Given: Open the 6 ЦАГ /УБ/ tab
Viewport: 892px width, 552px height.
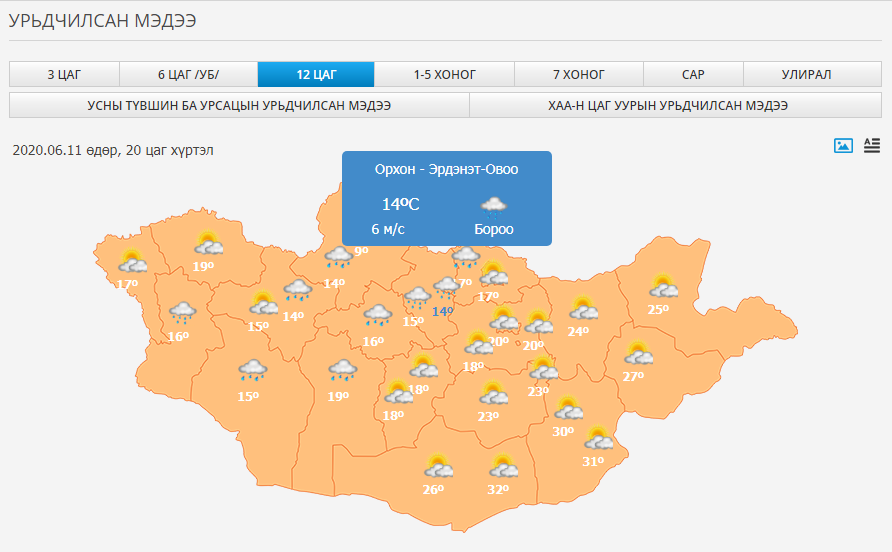Looking at the screenshot, I should (188, 75).
